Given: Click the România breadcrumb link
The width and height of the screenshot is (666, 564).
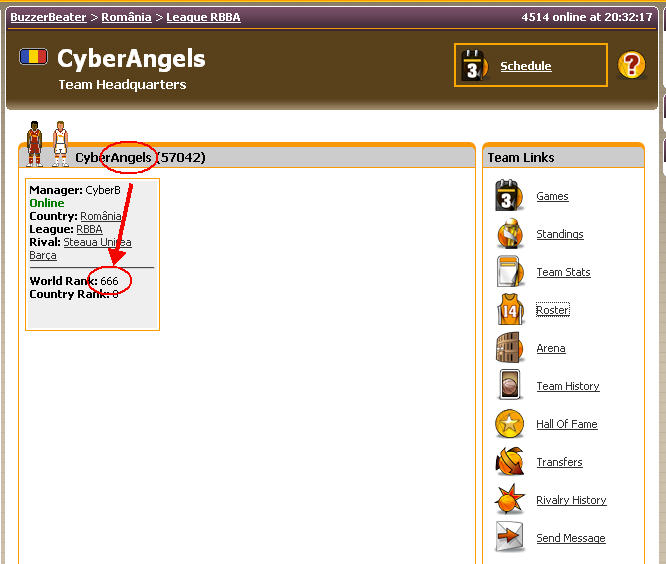Looking at the screenshot, I should pos(126,17).
